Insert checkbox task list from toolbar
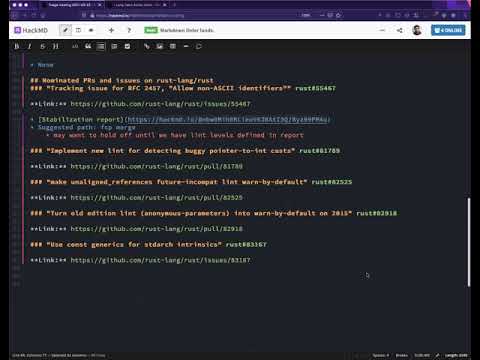The height and width of the screenshot is (360, 480). click(x=127, y=46)
